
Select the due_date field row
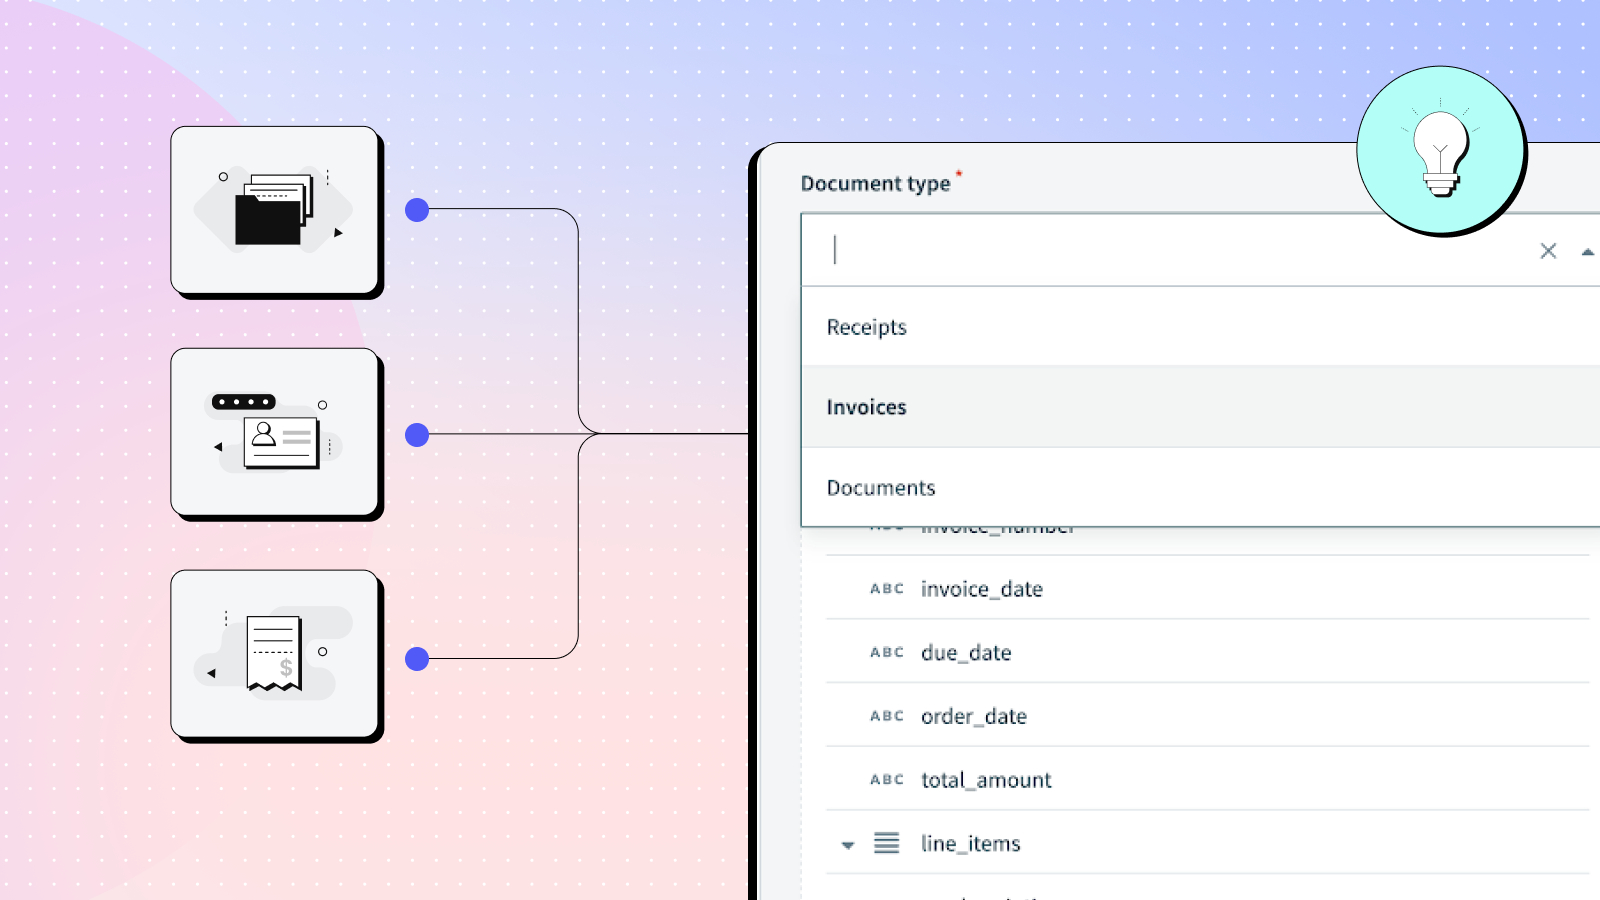[x=1207, y=652]
